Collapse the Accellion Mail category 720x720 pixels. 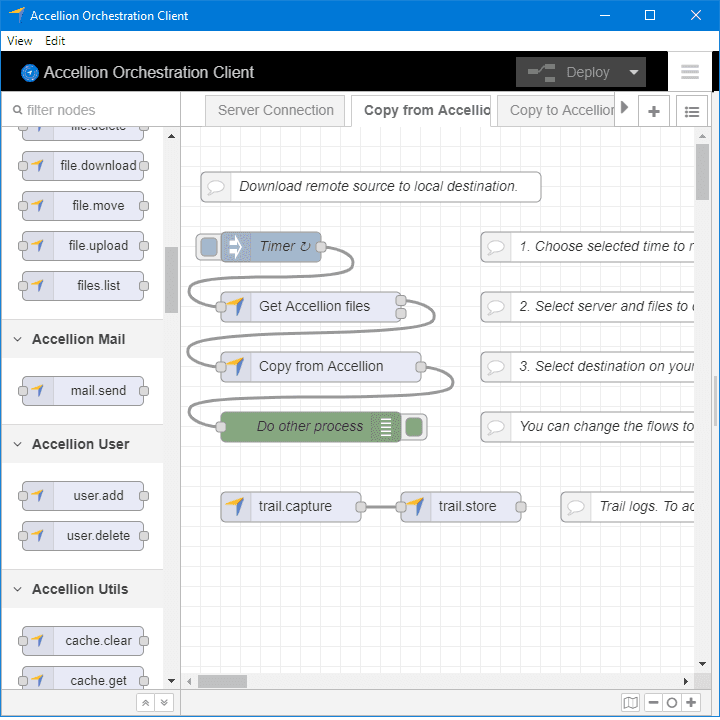17,339
